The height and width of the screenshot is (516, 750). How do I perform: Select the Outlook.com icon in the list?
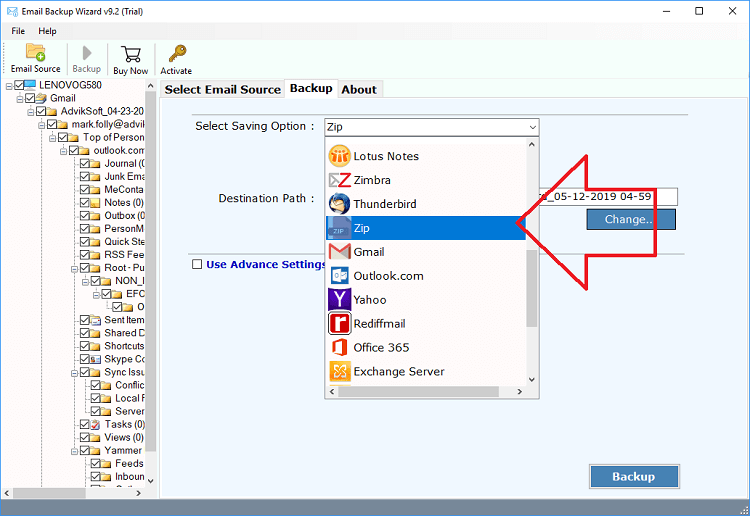[x=339, y=275]
